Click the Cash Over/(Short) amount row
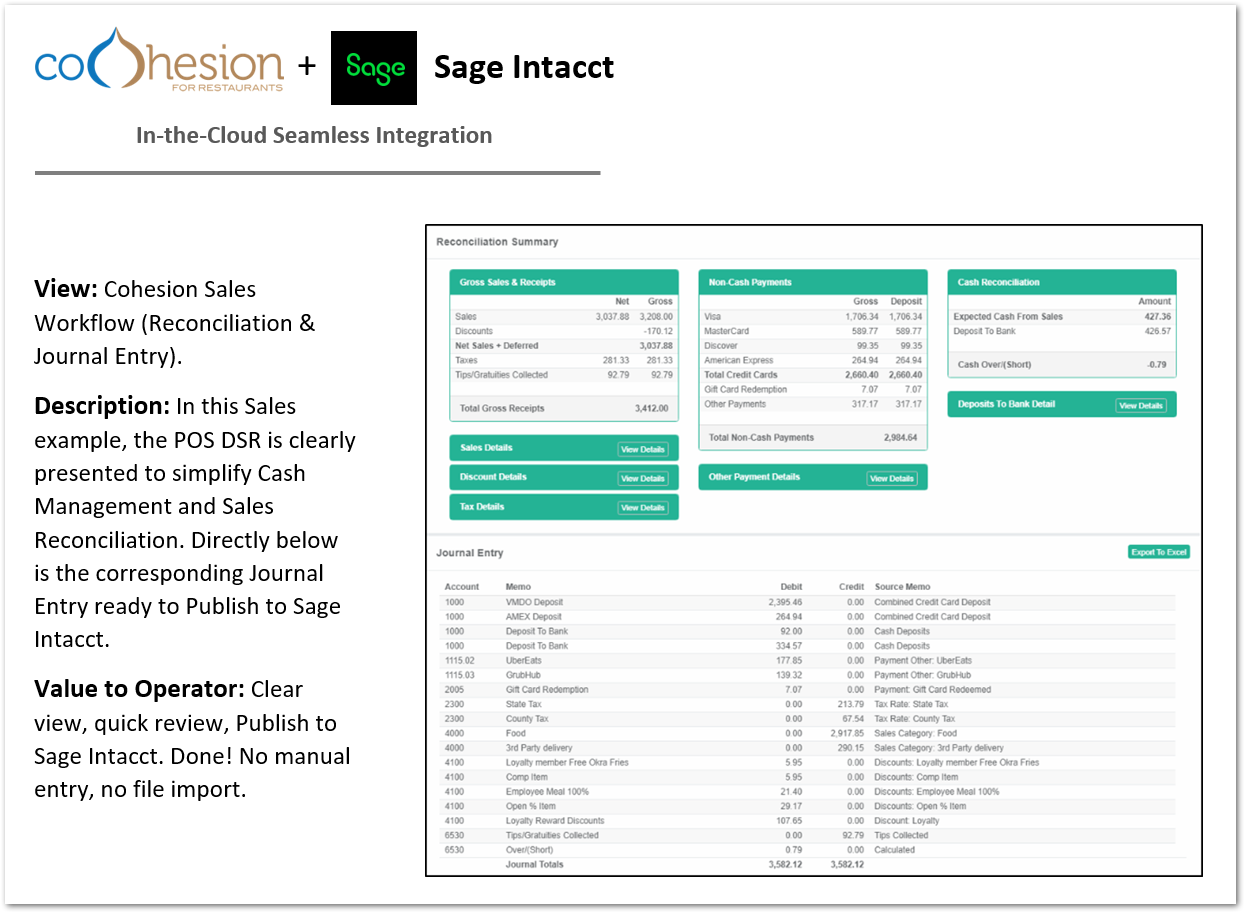Screen dimensions: 1245x913 [1061, 365]
